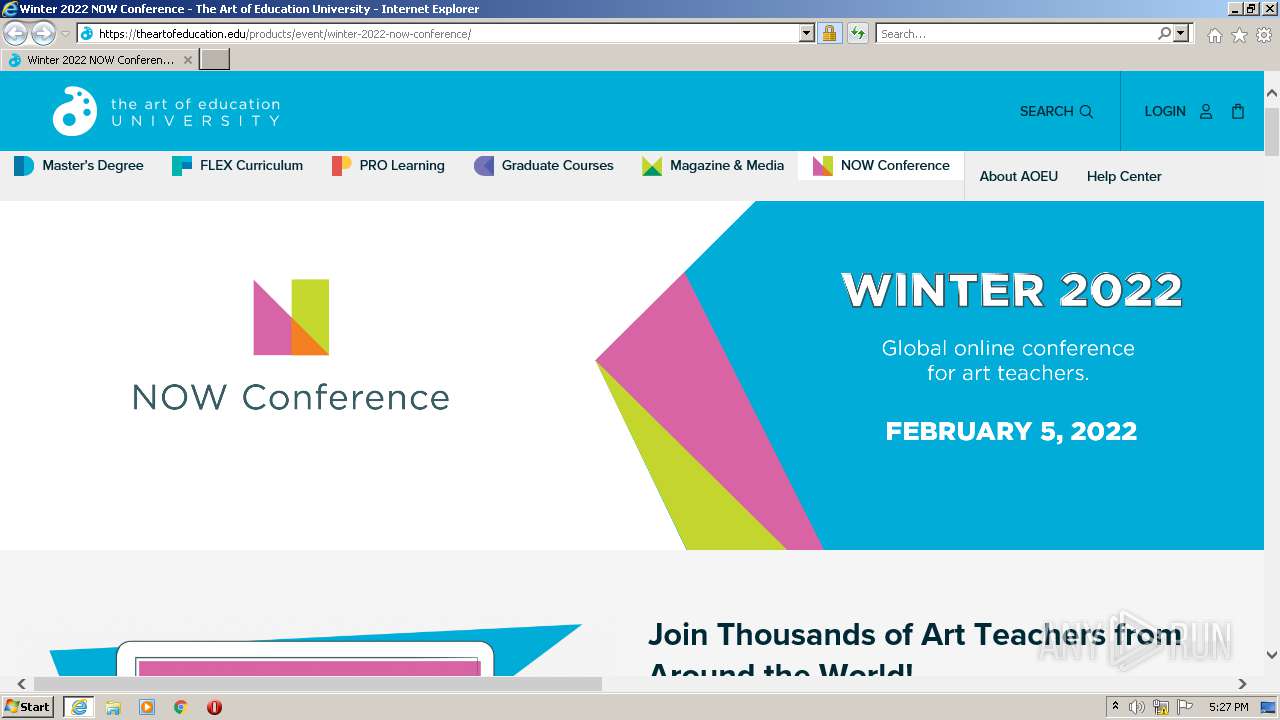The width and height of the screenshot is (1280, 720).
Task: Click the taskbar clock showing 5:27 PM
Action: [1228, 707]
